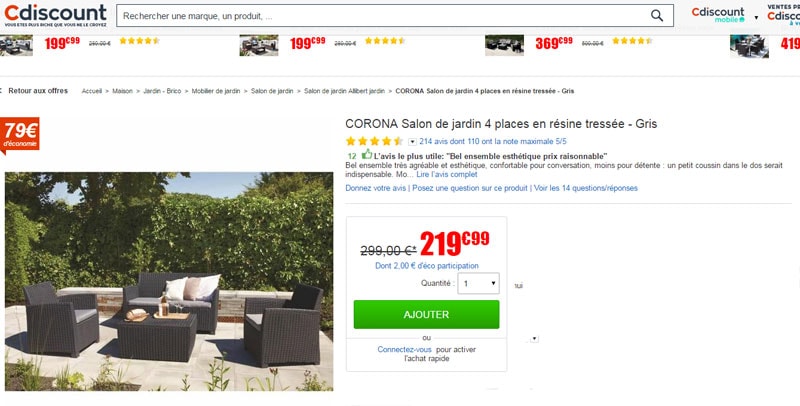Expand the rating breakdown arrow beside stars
800x406 pixels.
(412, 142)
